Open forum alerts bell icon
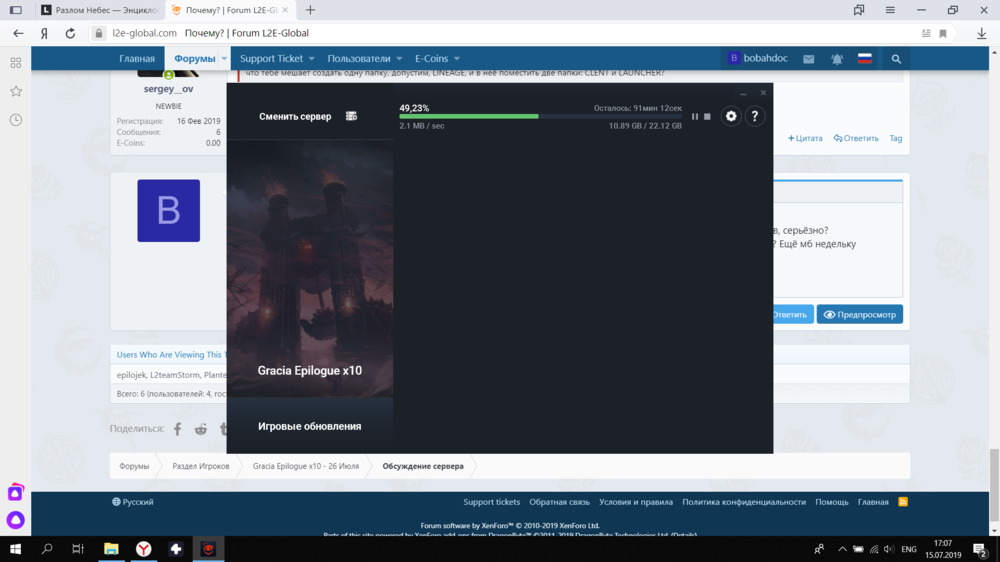 836,59
